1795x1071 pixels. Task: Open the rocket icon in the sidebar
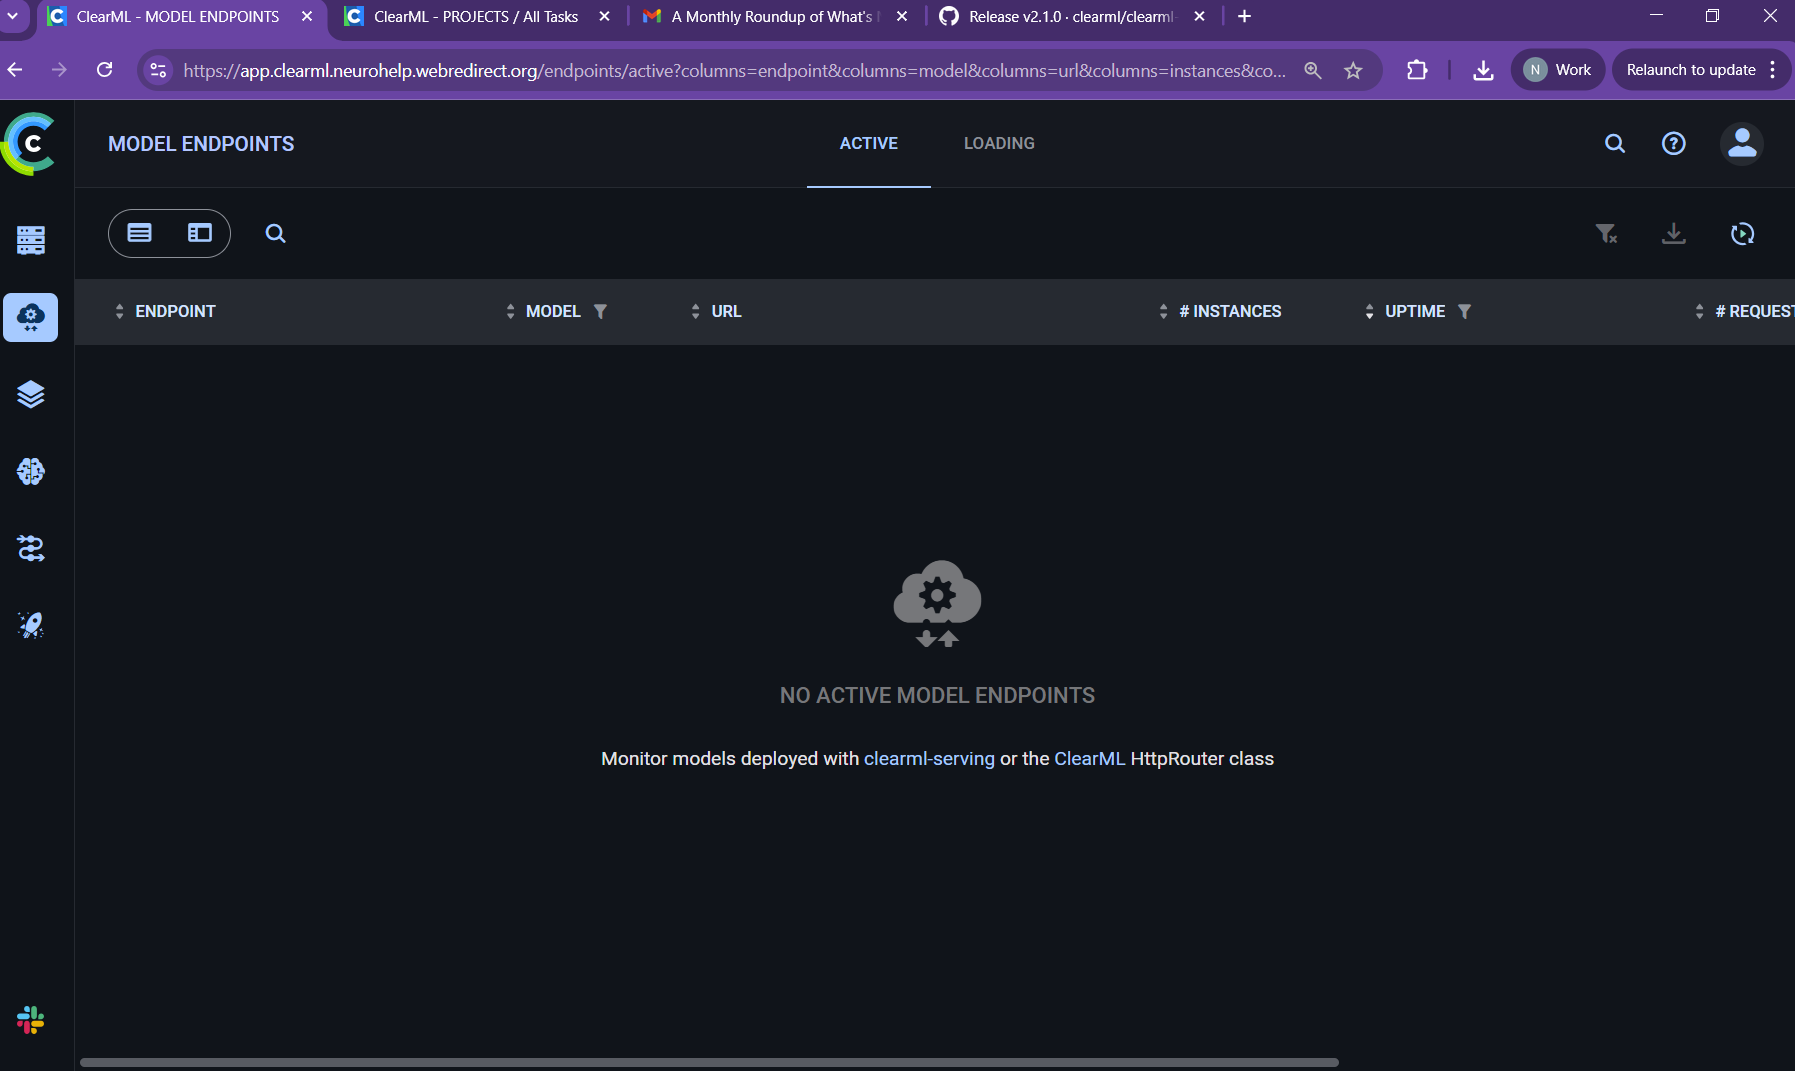(x=31, y=625)
